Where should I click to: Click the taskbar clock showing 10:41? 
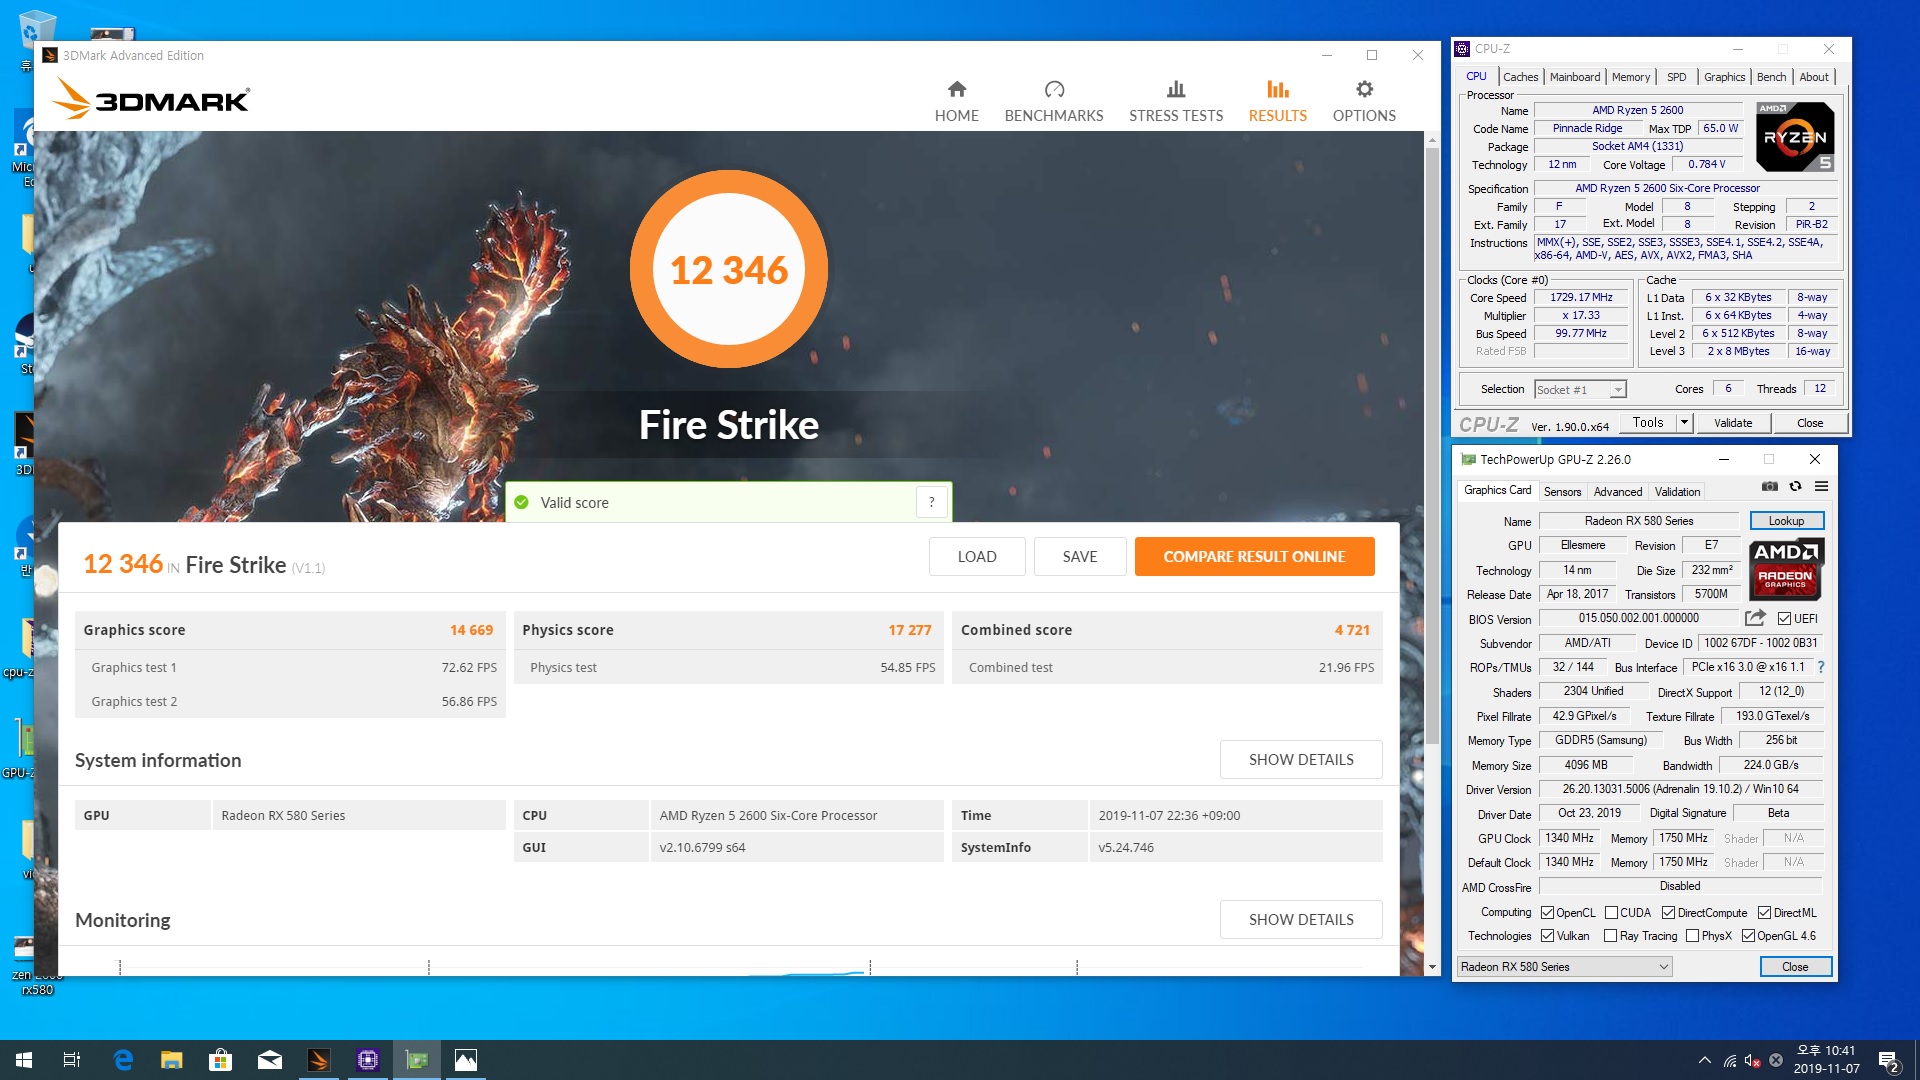click(x=1826, y=1060)
